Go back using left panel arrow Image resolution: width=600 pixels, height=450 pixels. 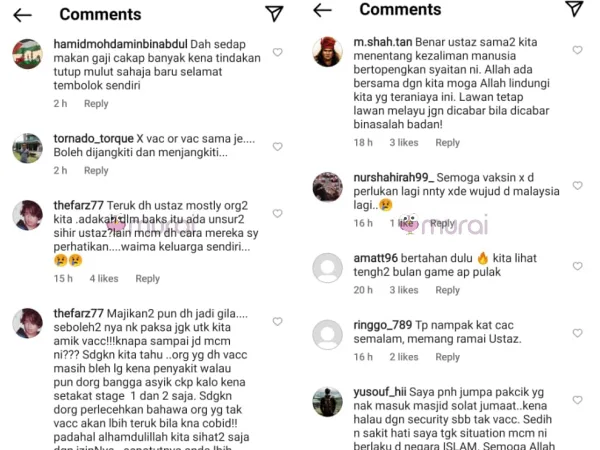pos(22,15)
